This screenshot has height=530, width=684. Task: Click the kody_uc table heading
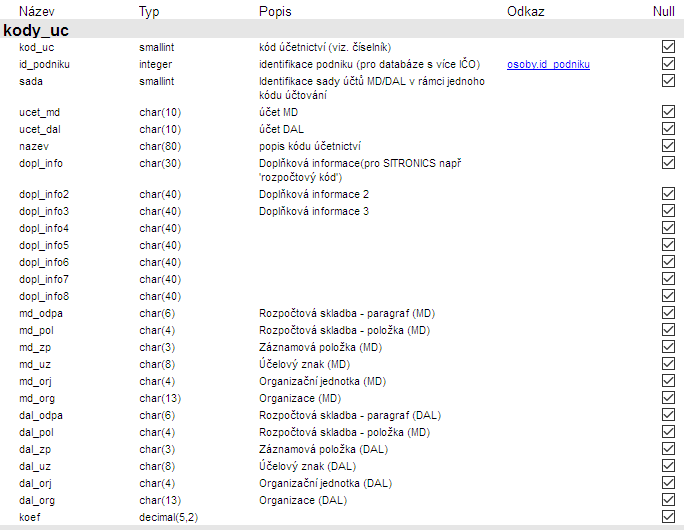click(x=36, y=31)
